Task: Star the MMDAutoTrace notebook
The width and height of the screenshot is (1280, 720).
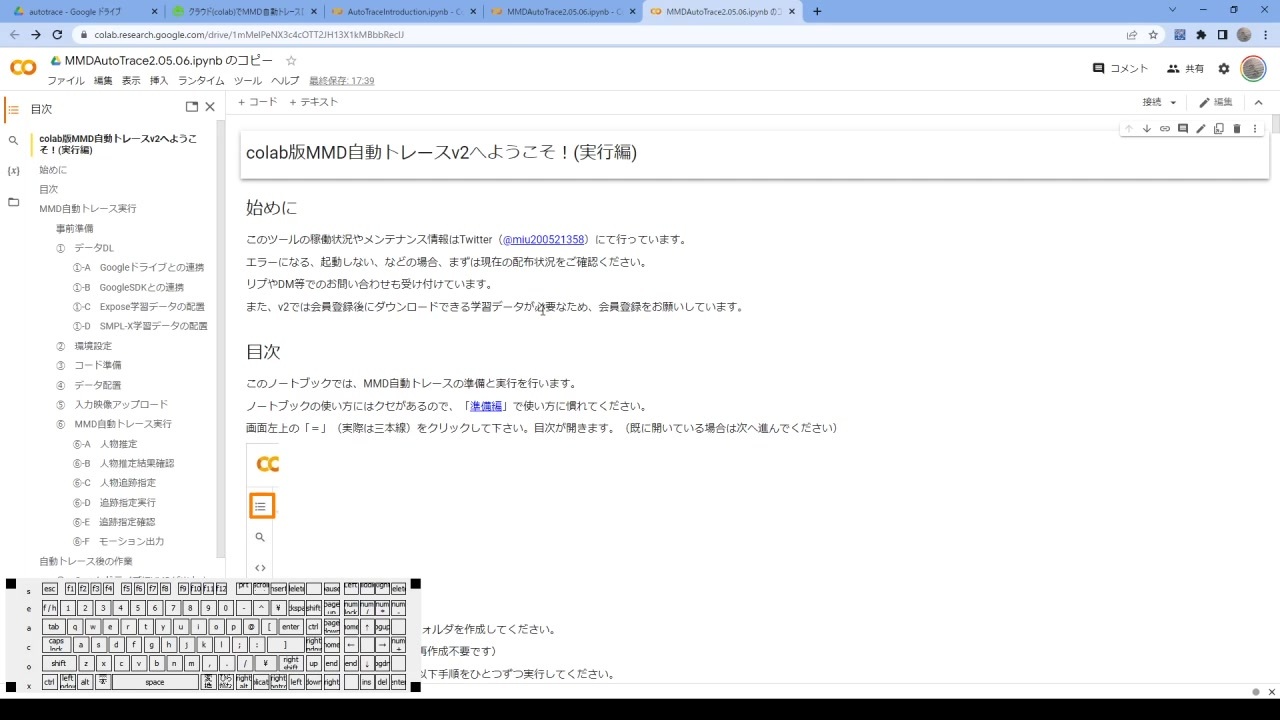Action: pos(291,61)
